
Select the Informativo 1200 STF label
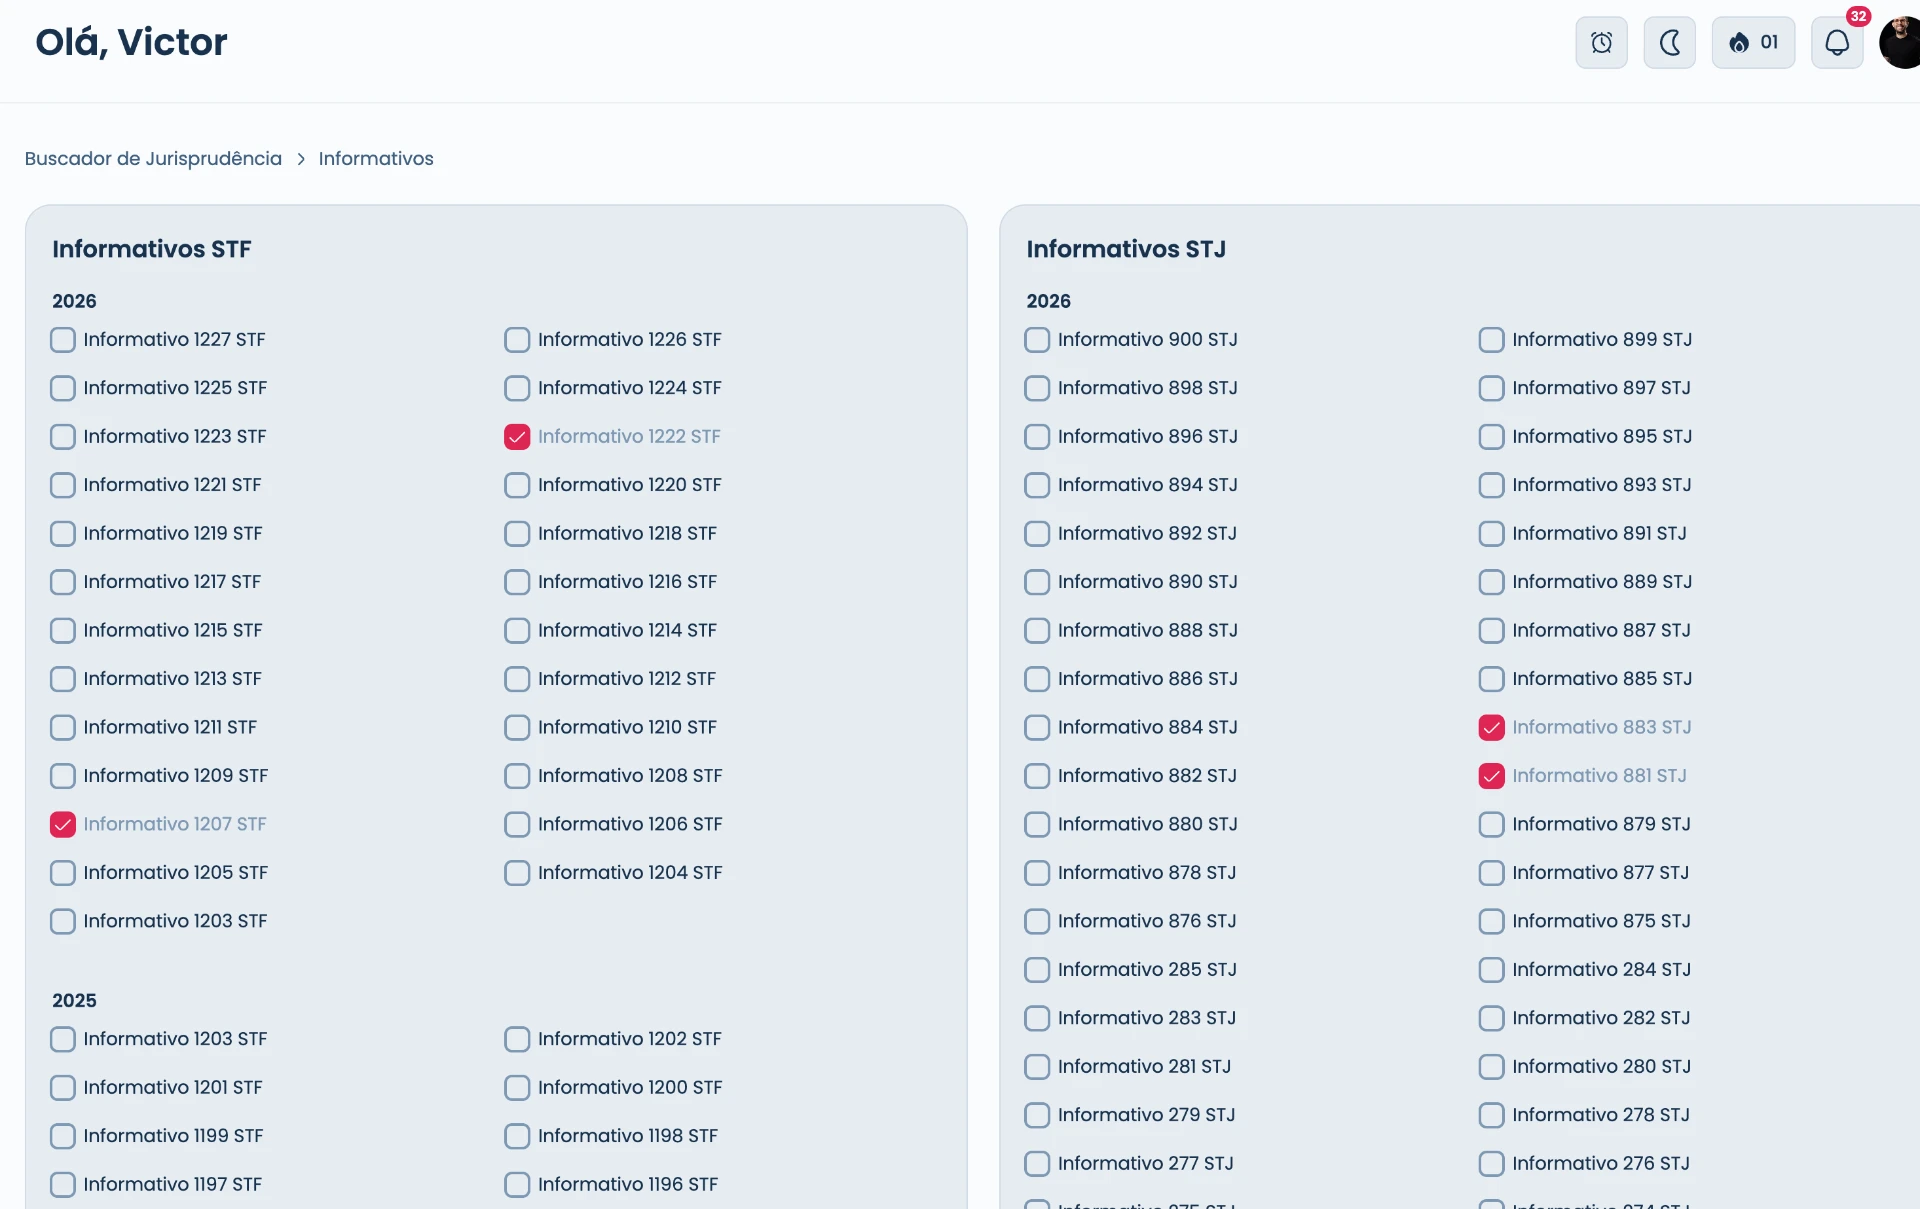(x=630, y=1088)
